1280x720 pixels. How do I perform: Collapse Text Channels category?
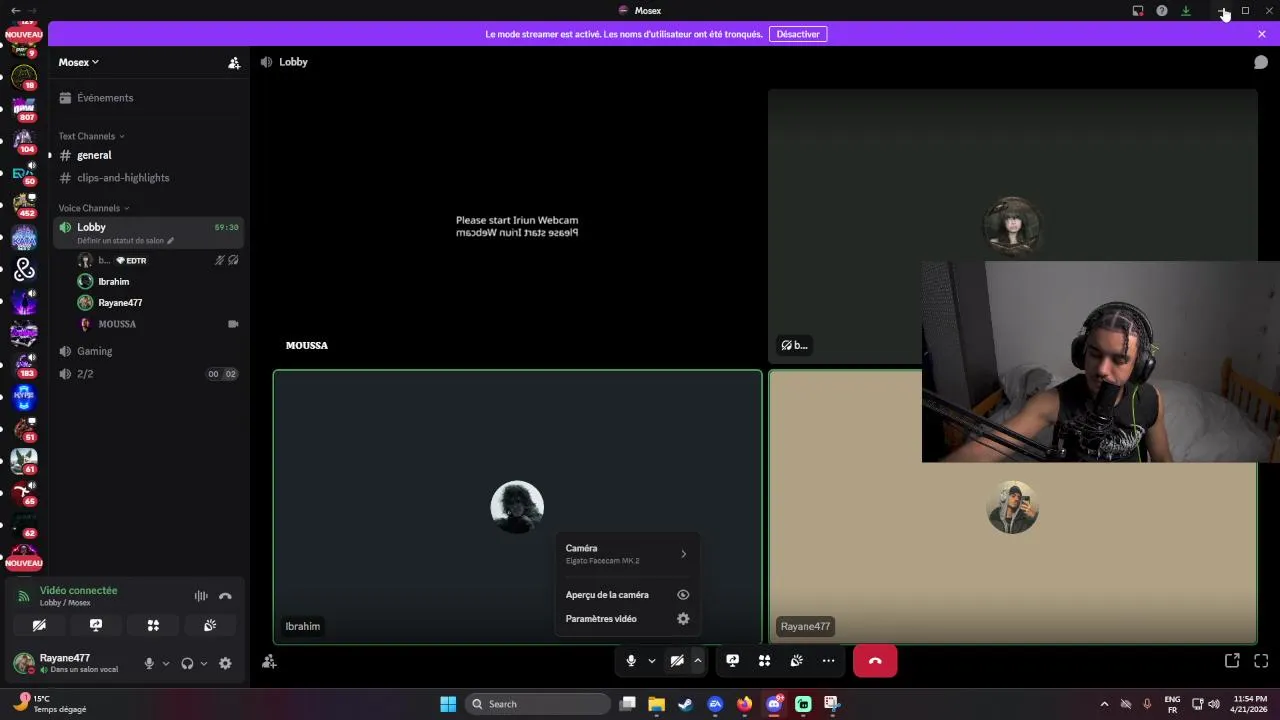[x=91, y=136]
